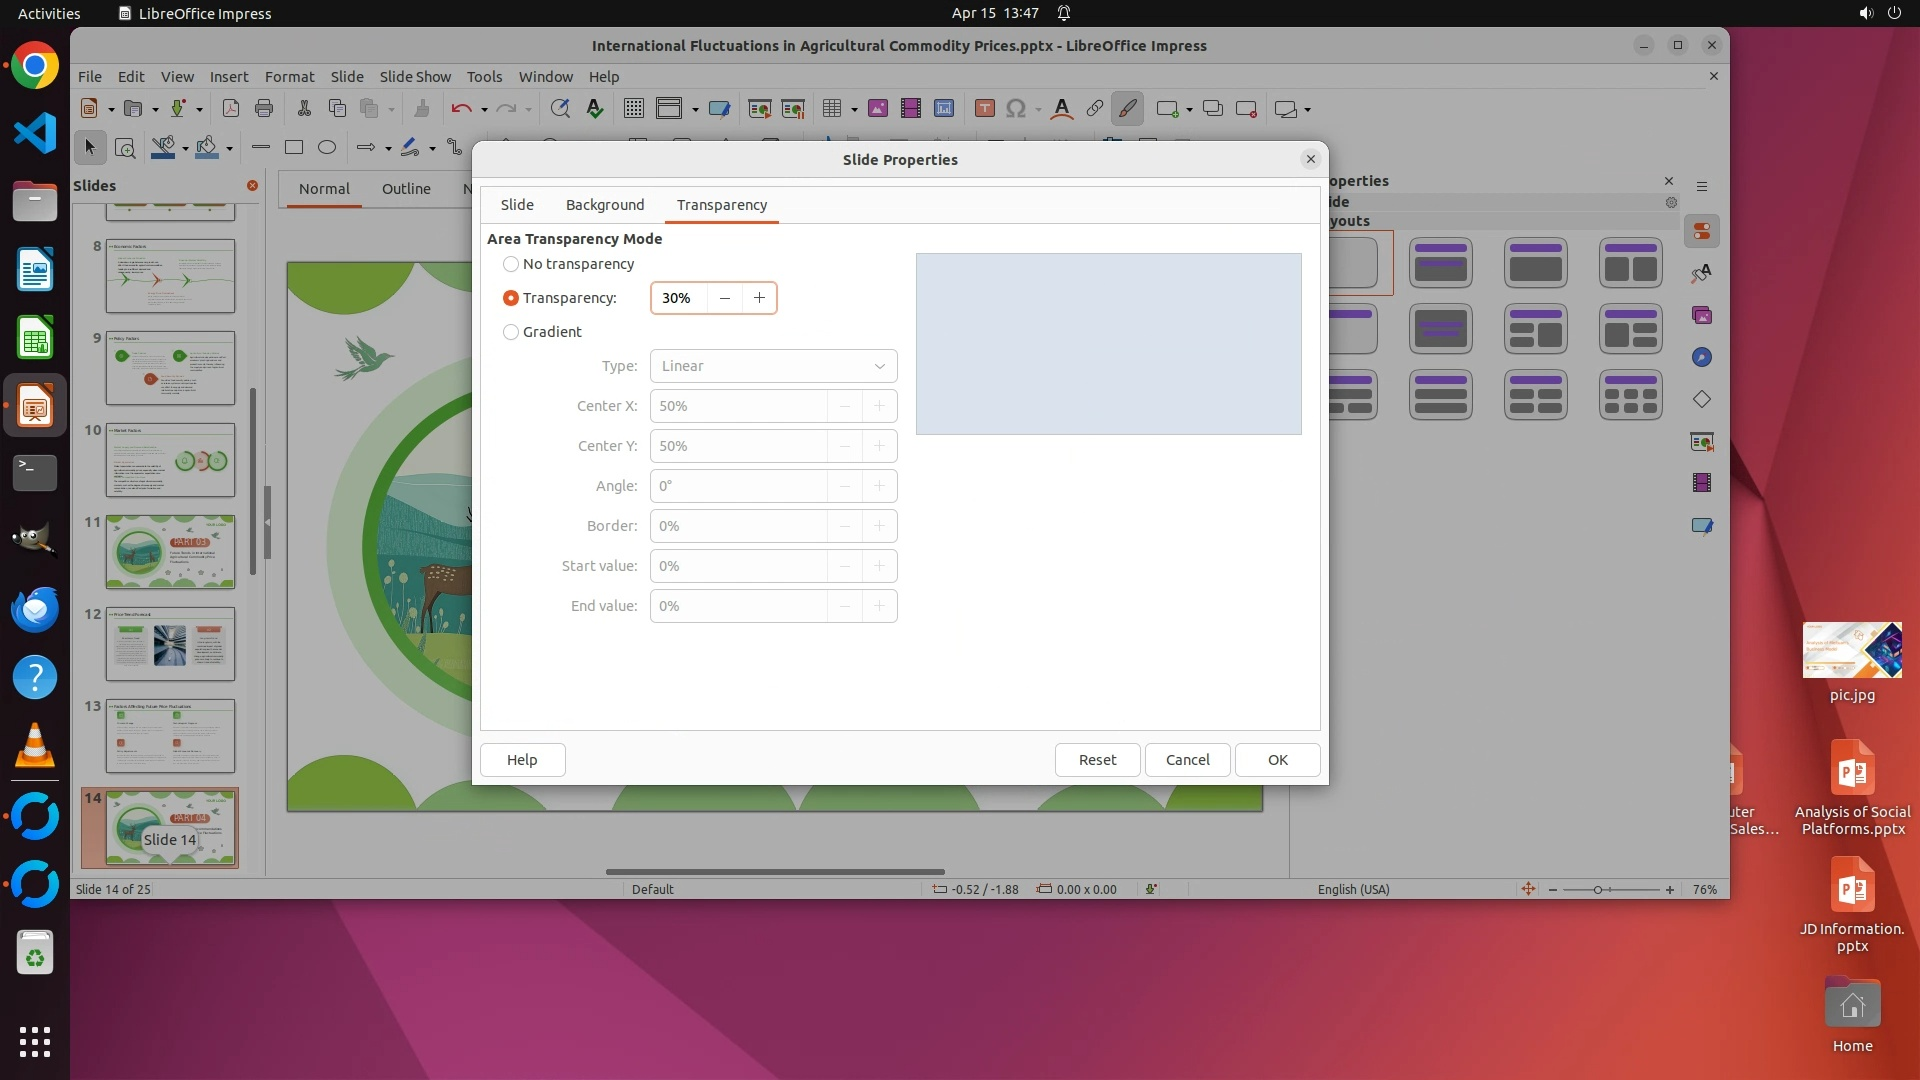The width and height of the screenshot is (1920, 1080).
Task: Open the Navigator compass icon in sidebar
Action: [x=1702, y=358]
